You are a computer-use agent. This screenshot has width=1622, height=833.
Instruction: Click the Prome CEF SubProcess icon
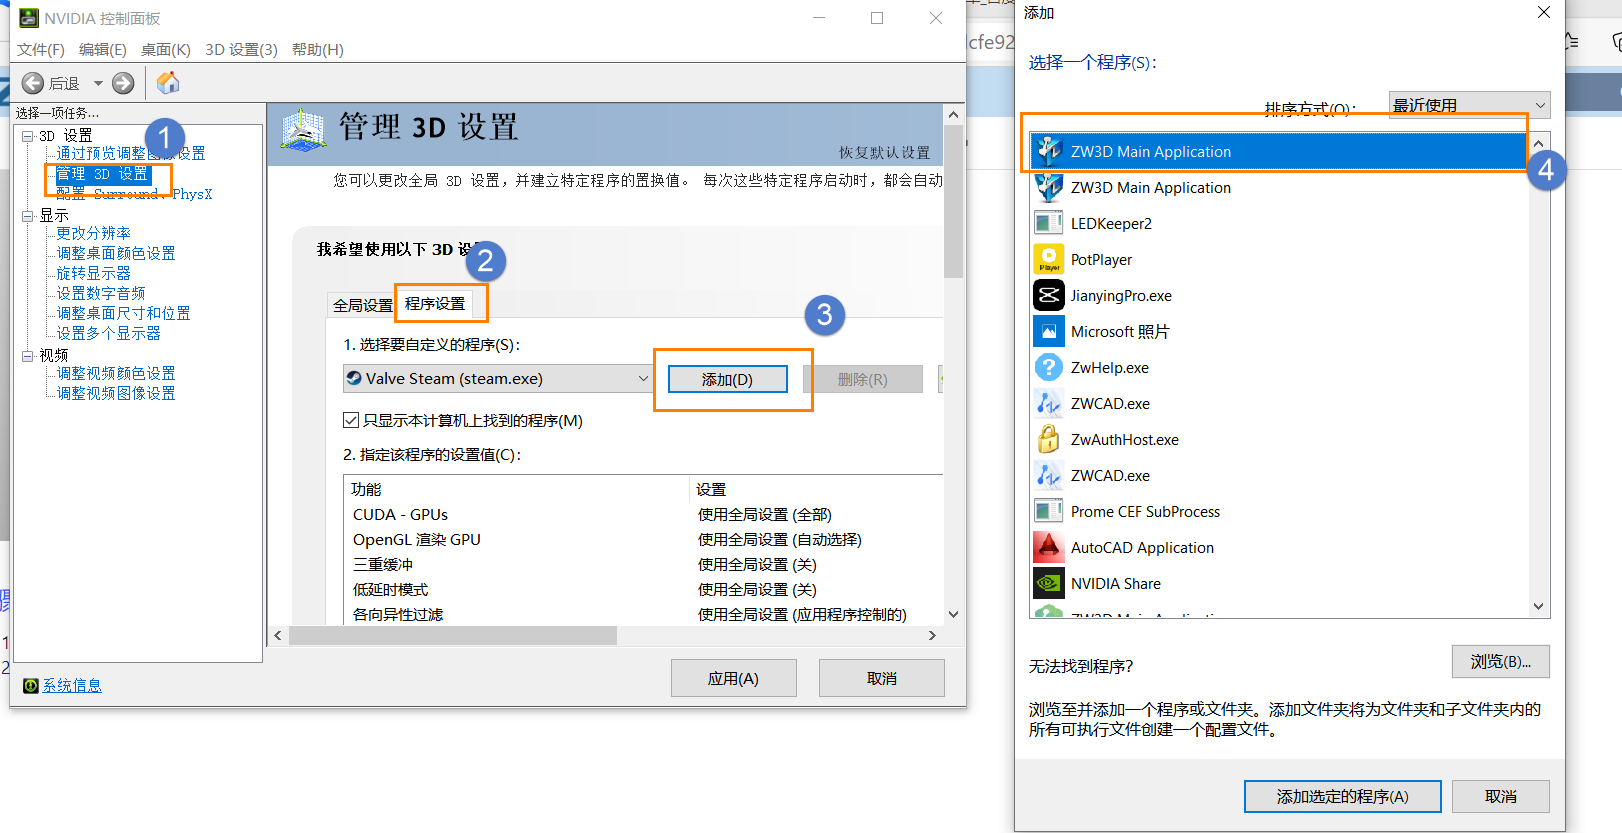pos(1048,511)
